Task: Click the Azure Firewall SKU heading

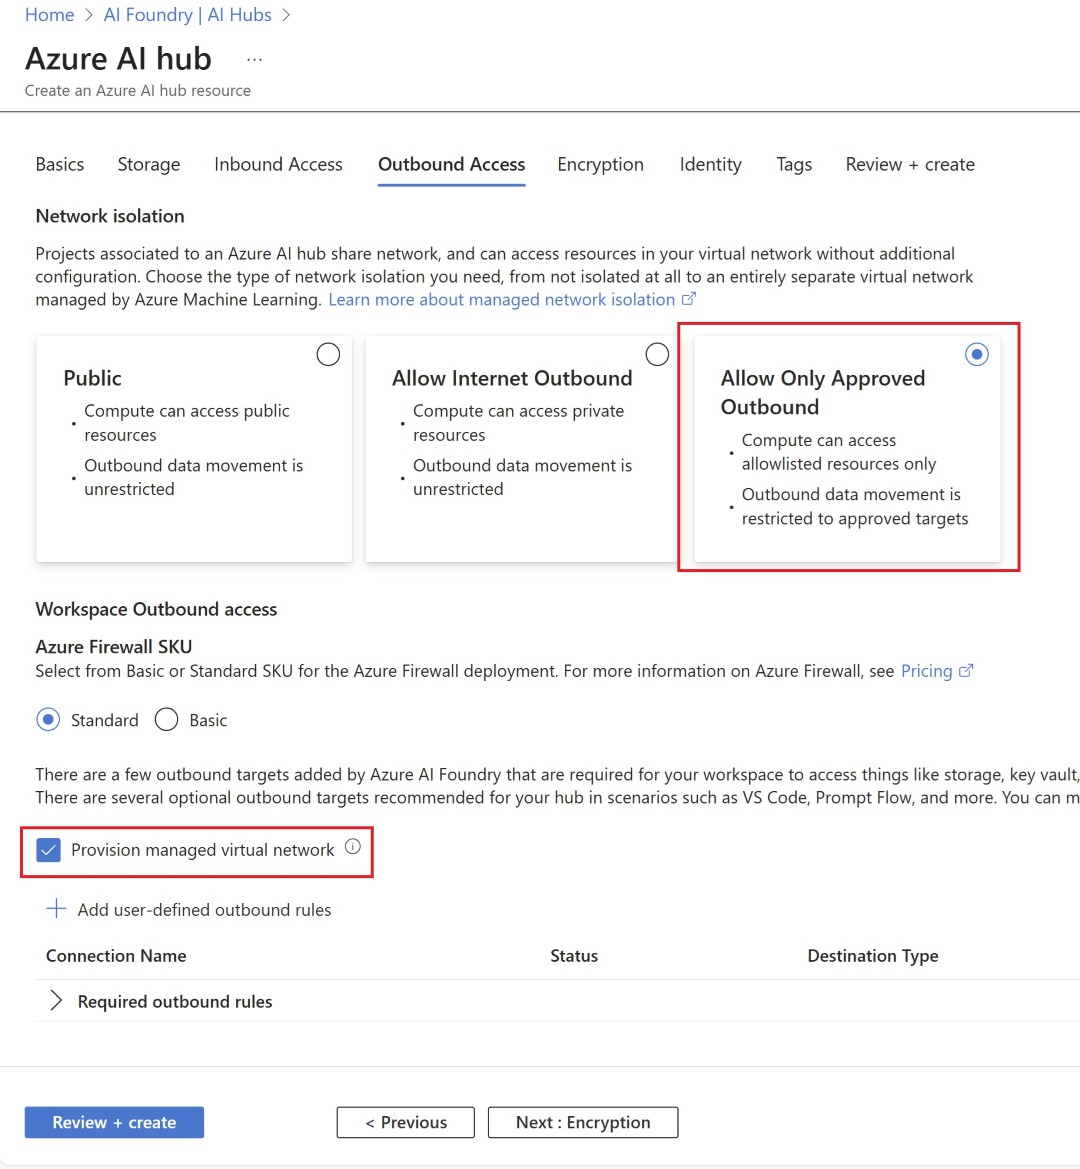Action: click(x=113, y=646)
